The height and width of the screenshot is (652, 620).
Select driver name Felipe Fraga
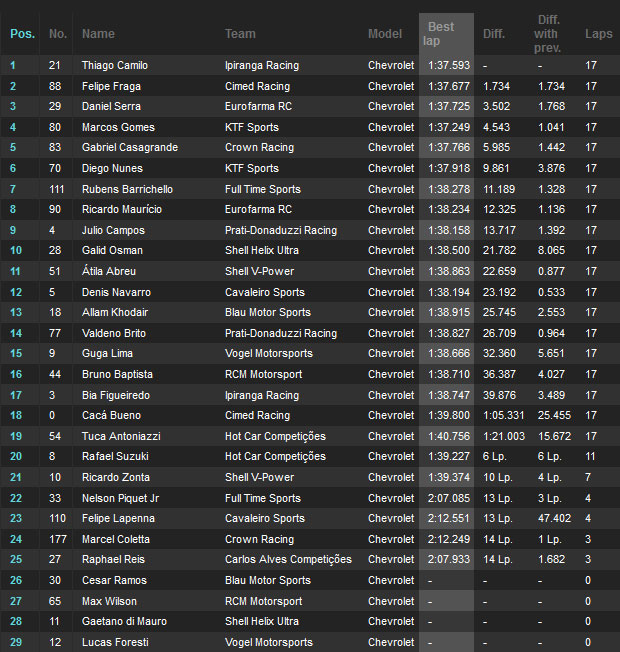point(111,86)
